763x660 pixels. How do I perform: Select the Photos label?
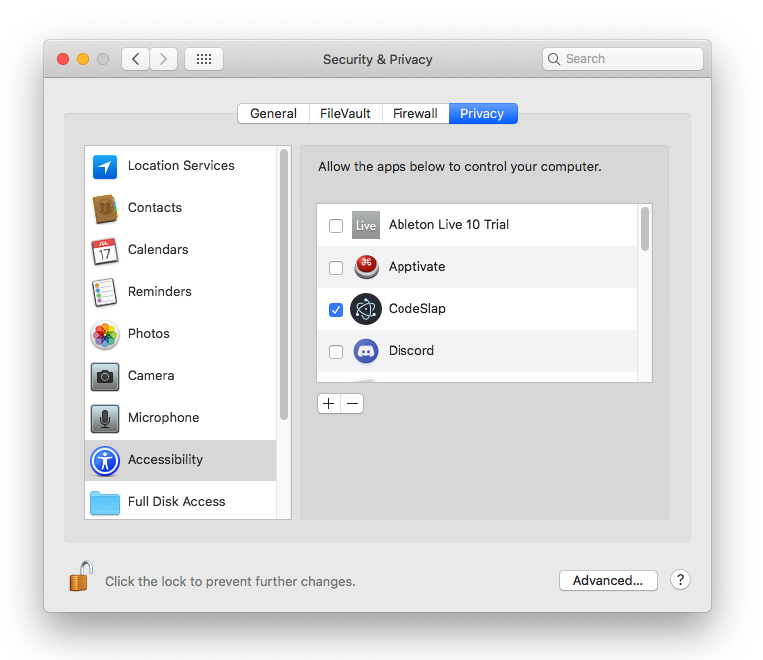click(x=149, y=333)
